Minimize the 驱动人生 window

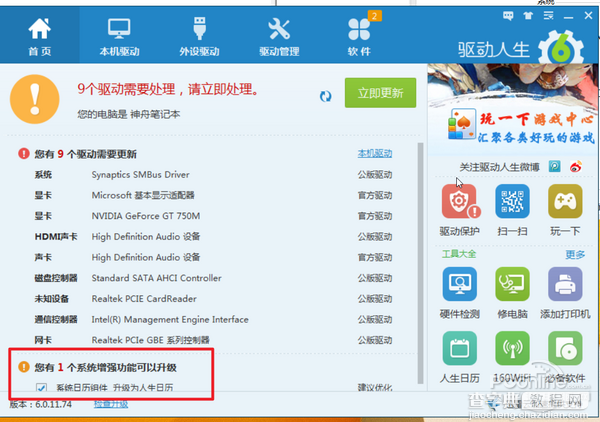[x=568, y=16]
